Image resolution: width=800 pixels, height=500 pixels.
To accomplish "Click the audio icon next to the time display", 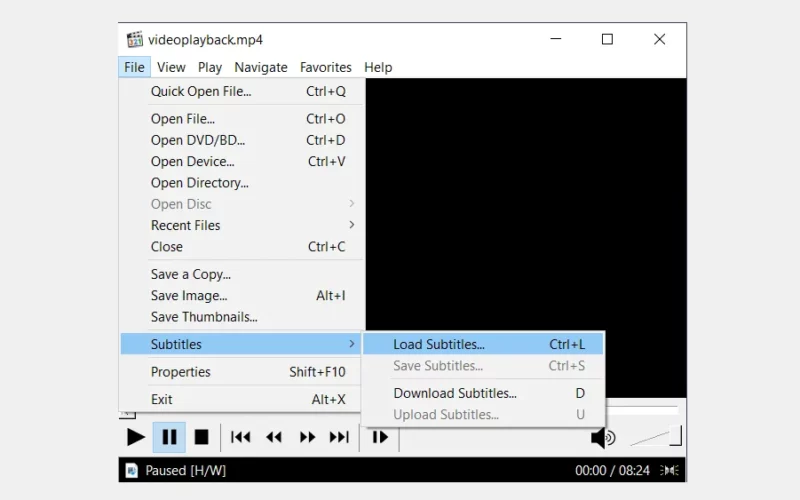I will [x=669, y=470].
